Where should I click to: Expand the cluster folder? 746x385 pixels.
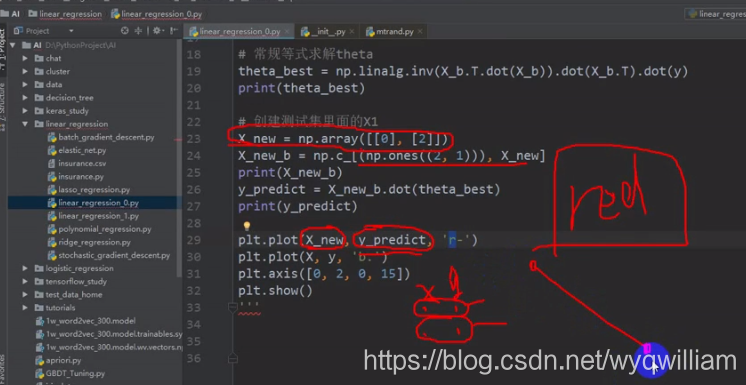click(25, 71)
